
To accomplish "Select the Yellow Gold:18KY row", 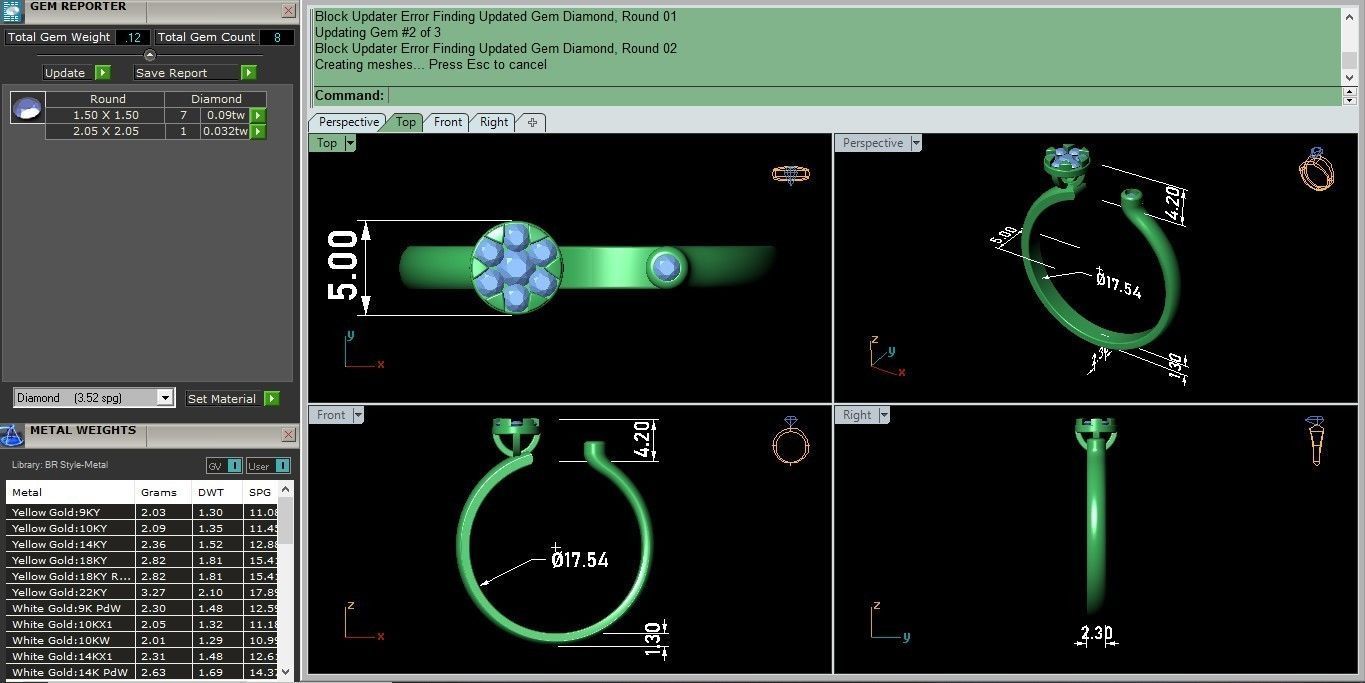I will coord(142,560).
